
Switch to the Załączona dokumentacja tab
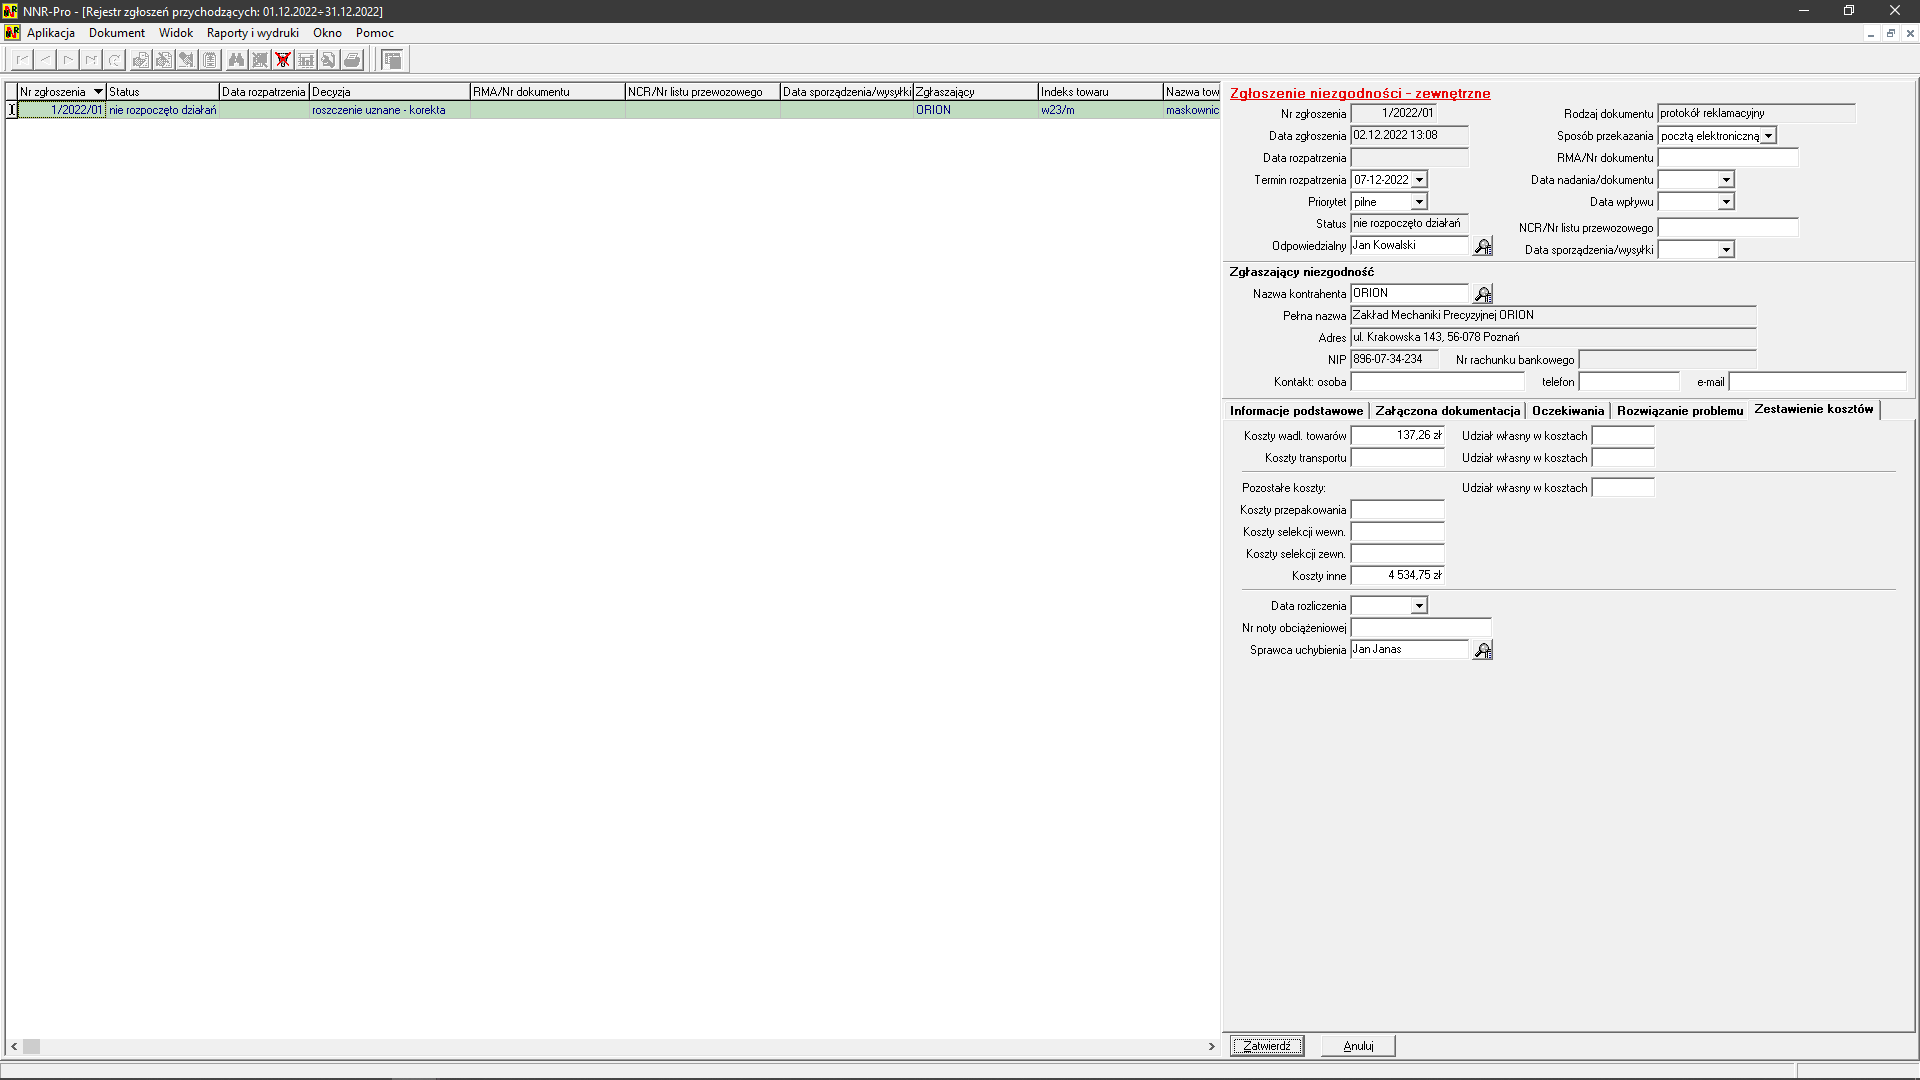pos(1447,411)
